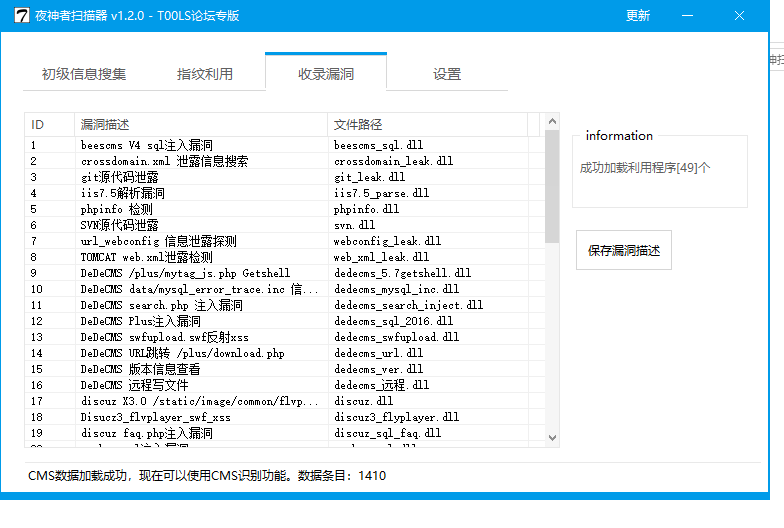Select the 收录漏洞 tab
Viewport: 784px width, 528px height.
click(326, 74)
